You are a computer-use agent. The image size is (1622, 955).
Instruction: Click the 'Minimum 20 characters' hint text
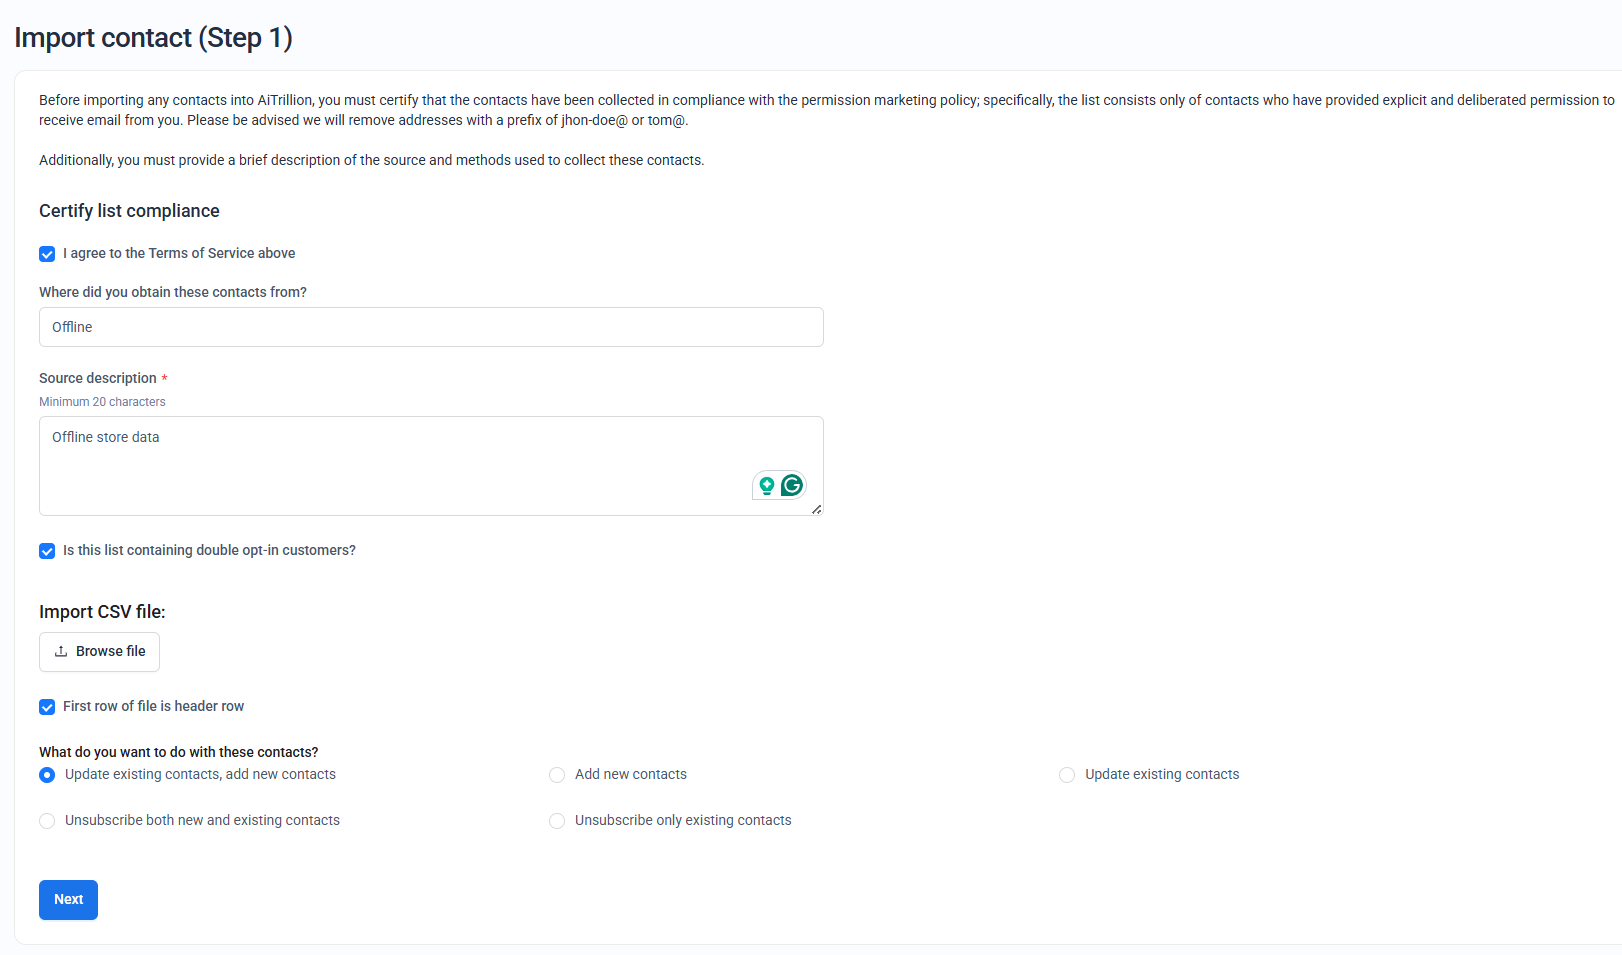tap(102, 402)
